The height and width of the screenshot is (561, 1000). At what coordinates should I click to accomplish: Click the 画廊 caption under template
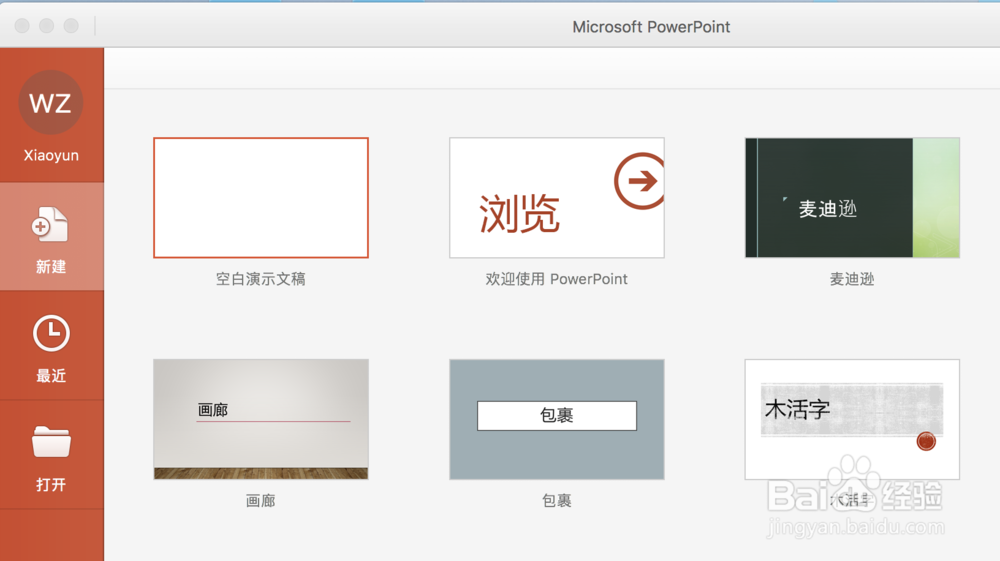coord(261,500)
